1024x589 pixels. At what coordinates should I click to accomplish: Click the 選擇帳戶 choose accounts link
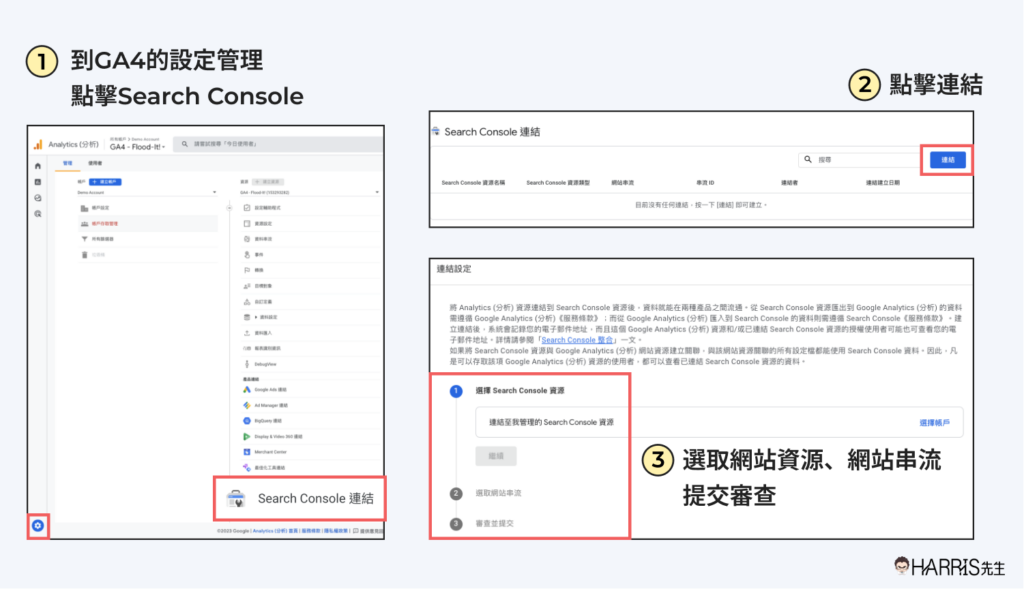[935, 423]
